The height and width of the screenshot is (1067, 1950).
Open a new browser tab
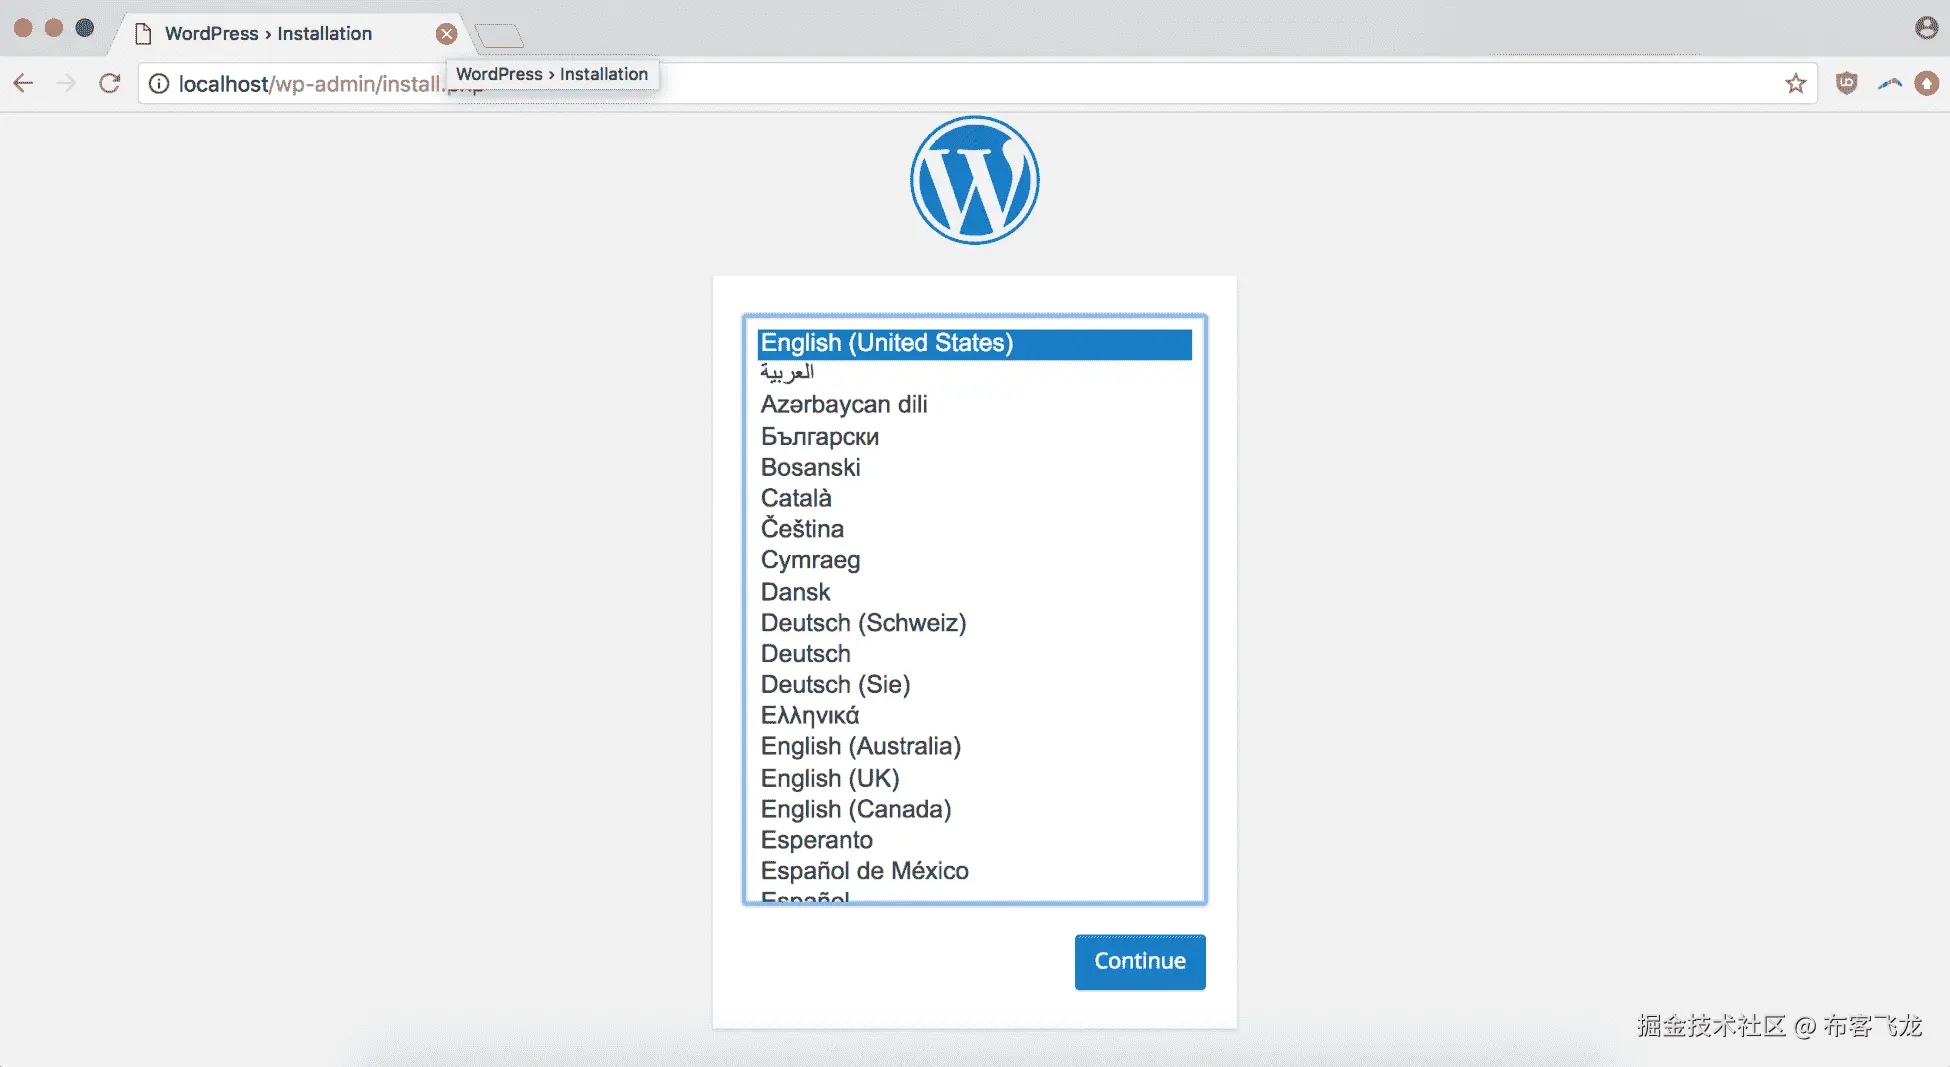coord(499,36)
